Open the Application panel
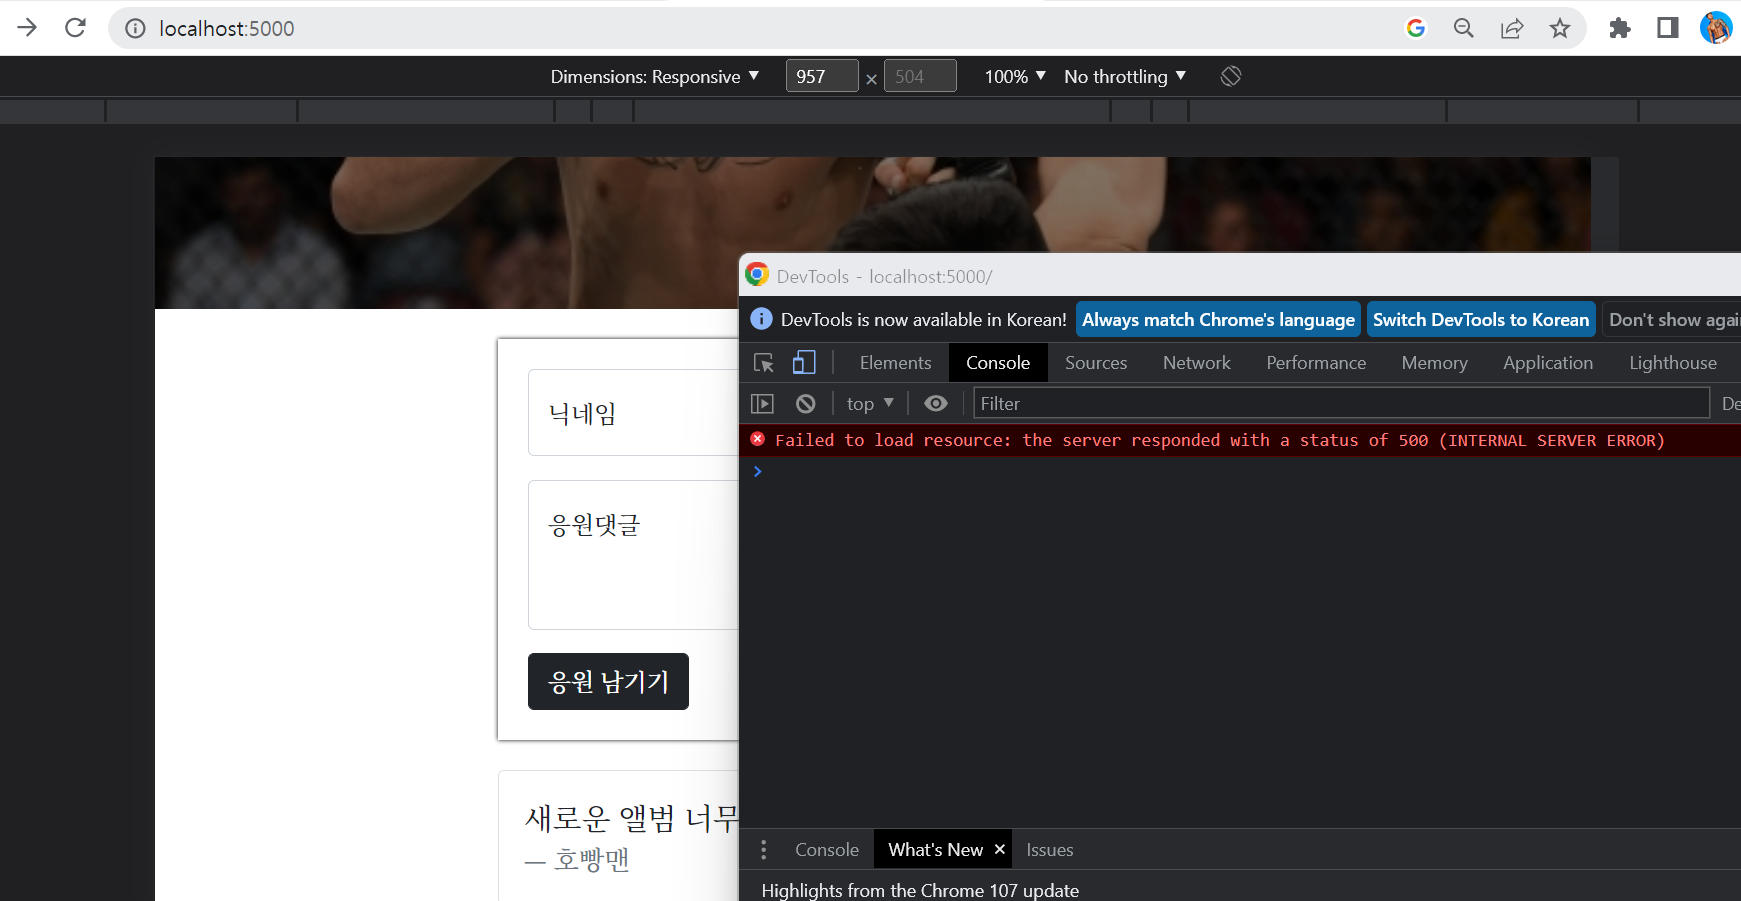 coord(1548,363)
